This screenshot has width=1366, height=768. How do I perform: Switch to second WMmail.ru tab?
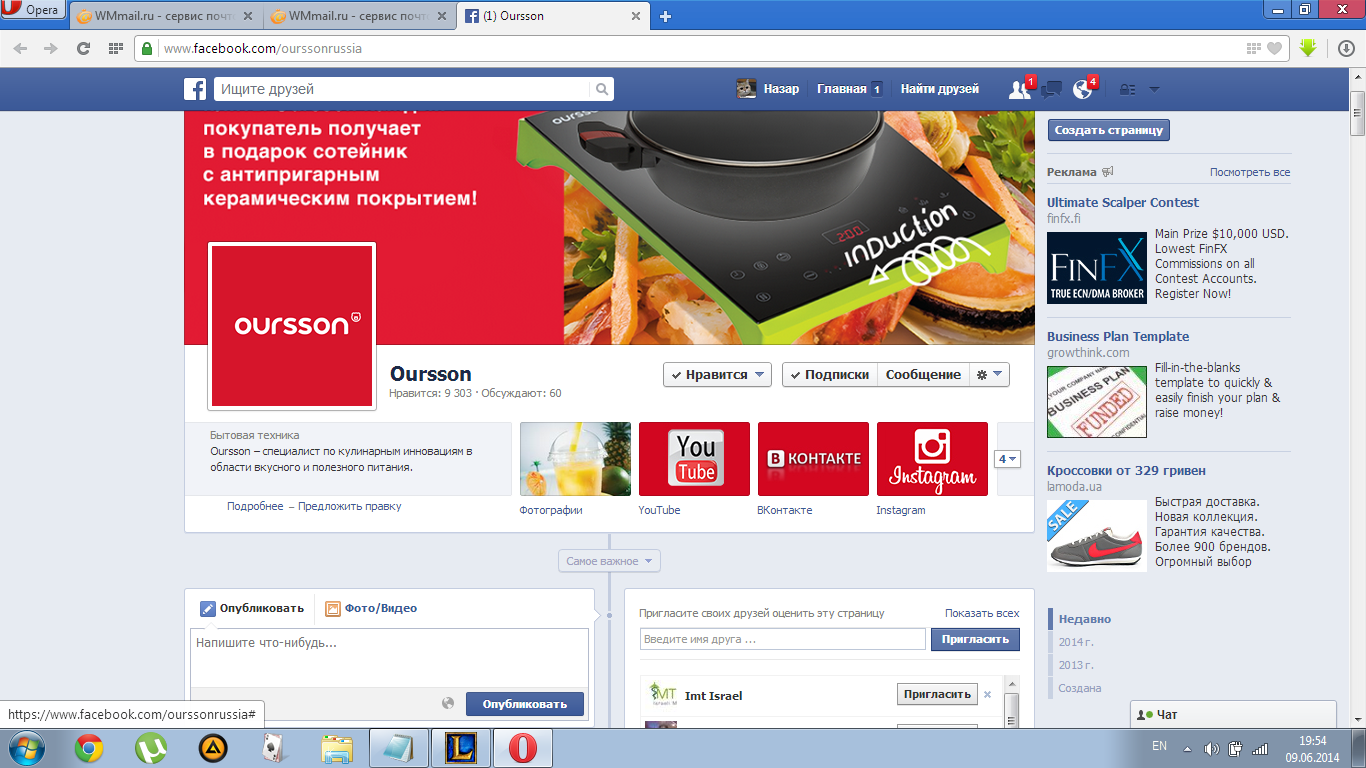click(361, 16)
